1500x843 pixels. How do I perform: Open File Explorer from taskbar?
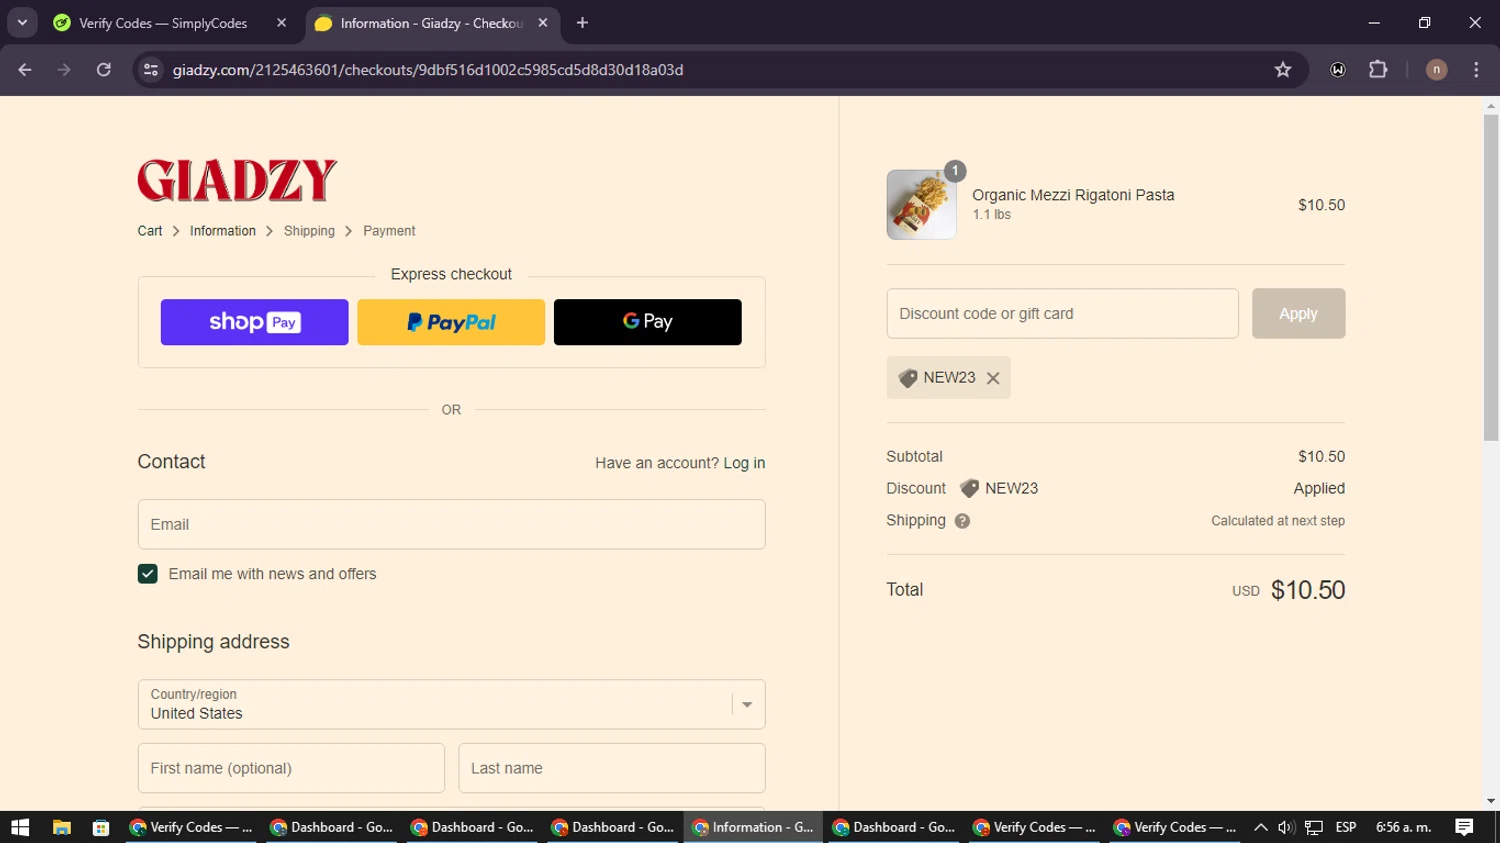click(62, 827)
